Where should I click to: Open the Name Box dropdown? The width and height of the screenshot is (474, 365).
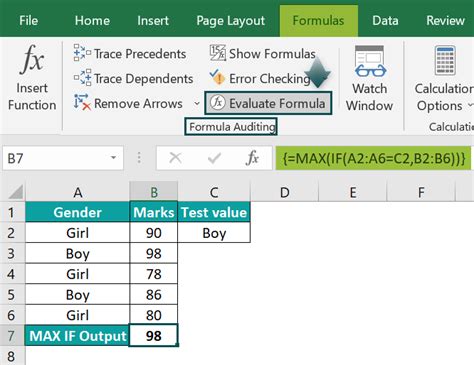(114, 158)
